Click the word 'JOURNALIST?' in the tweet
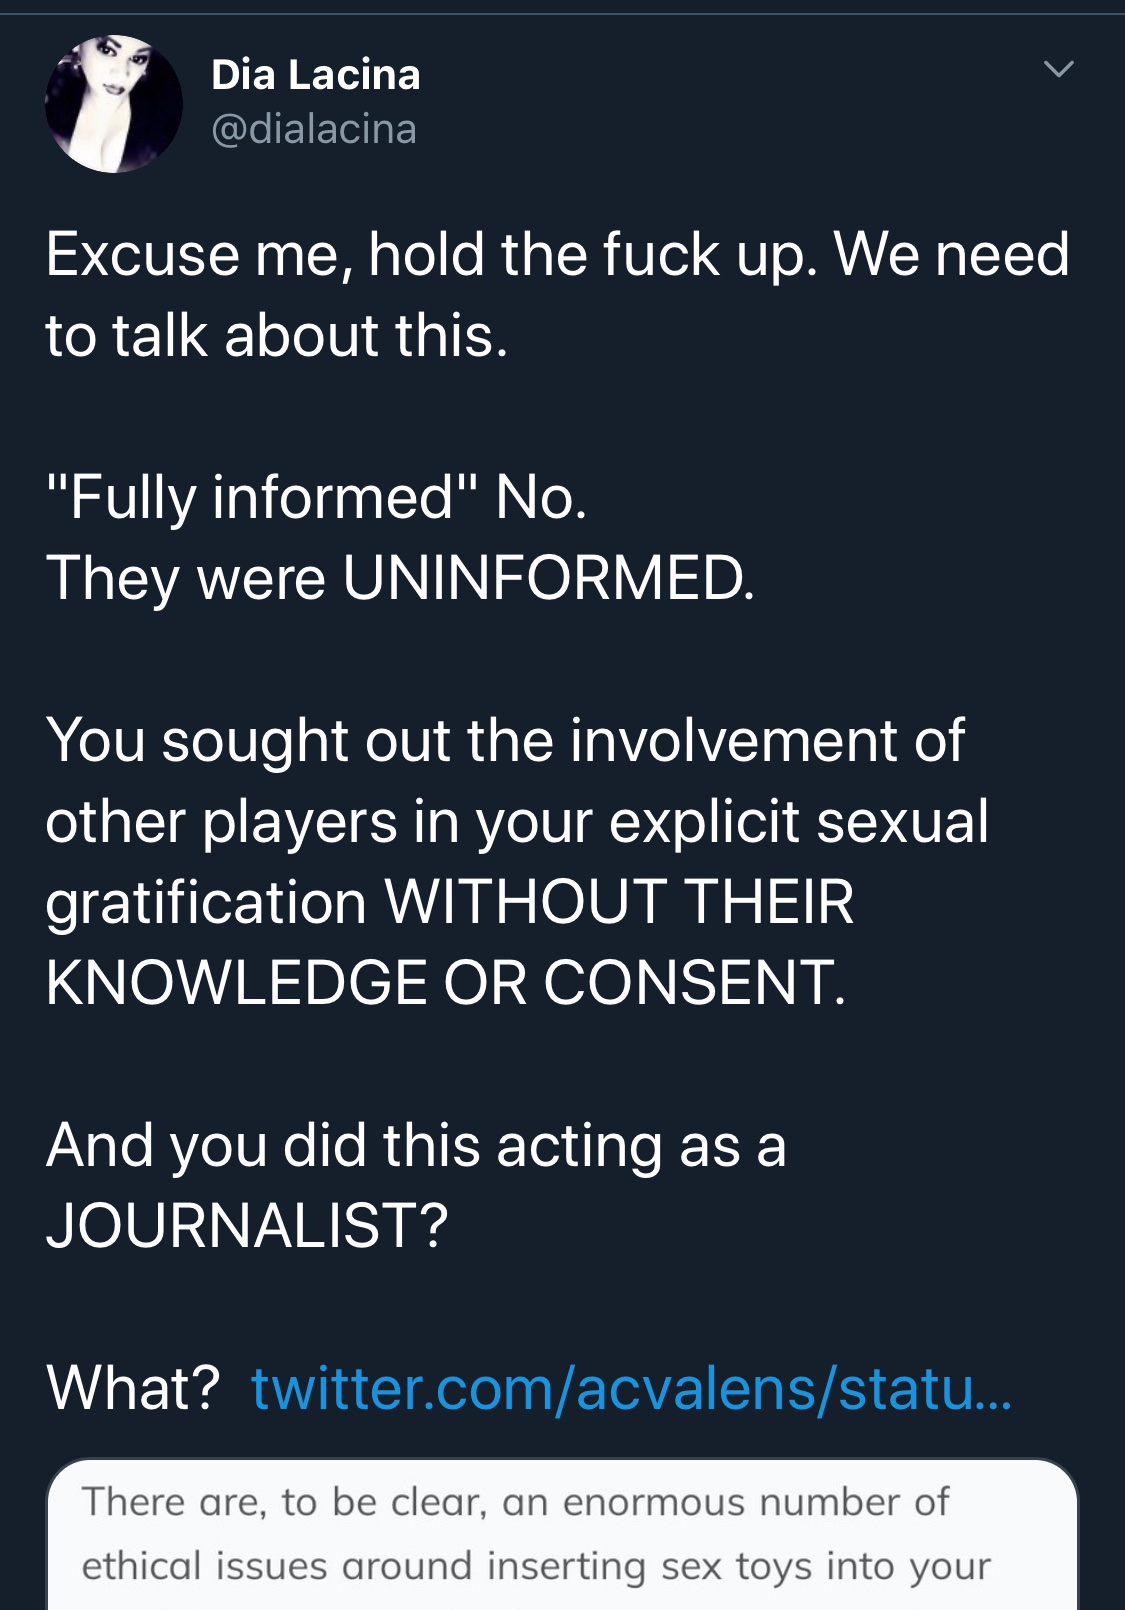Viewport: 1125px width, 1610px height. (247, 1225)
